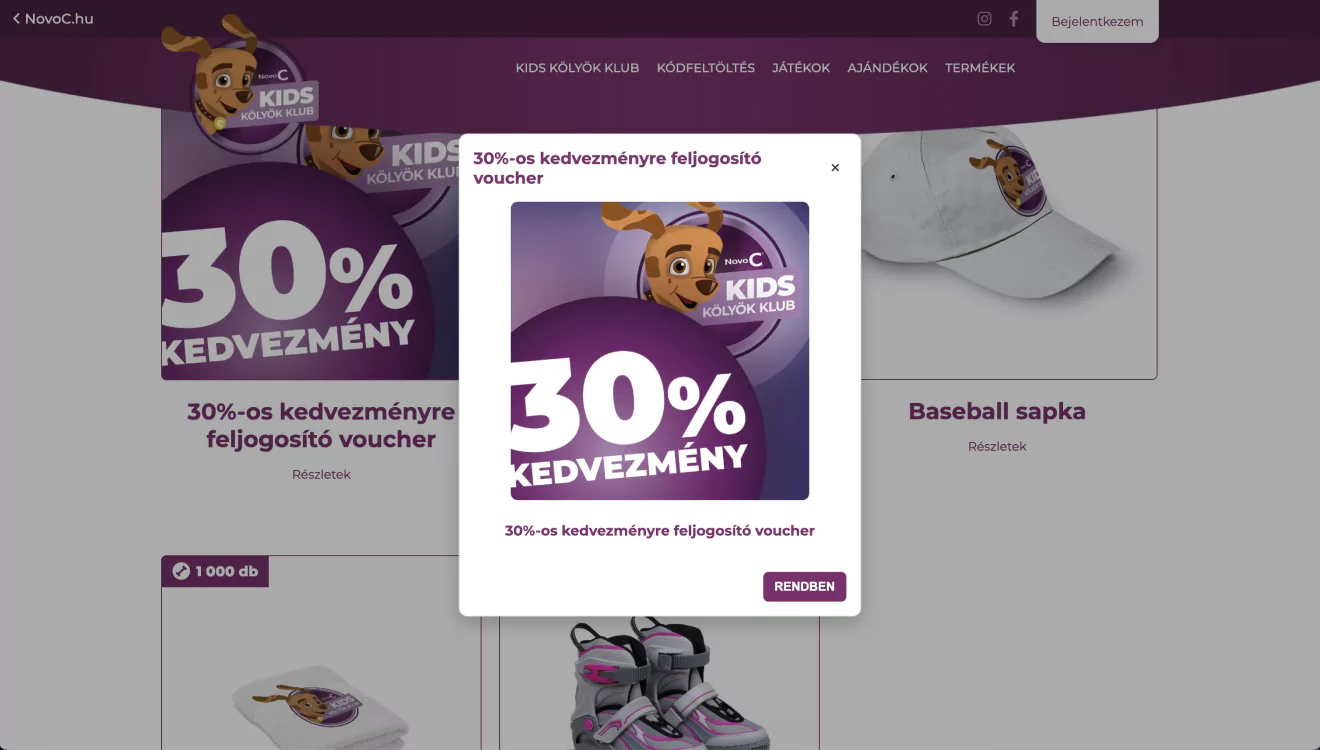The width and height of the screenshot is (1320, 750).
Task: Open Részletek under the 30% voucher
Action: (x=321, y=475)
